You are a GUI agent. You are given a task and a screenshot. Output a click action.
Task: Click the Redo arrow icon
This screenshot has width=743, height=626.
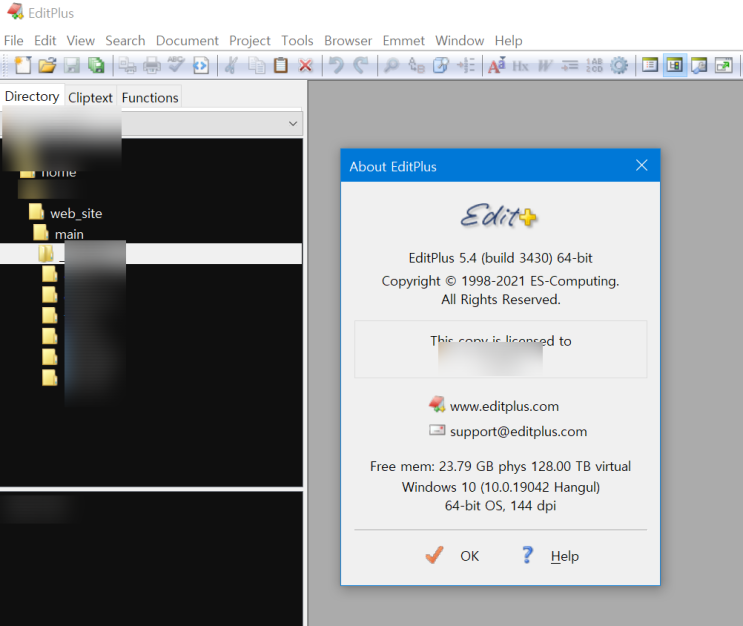pos(361,65)
